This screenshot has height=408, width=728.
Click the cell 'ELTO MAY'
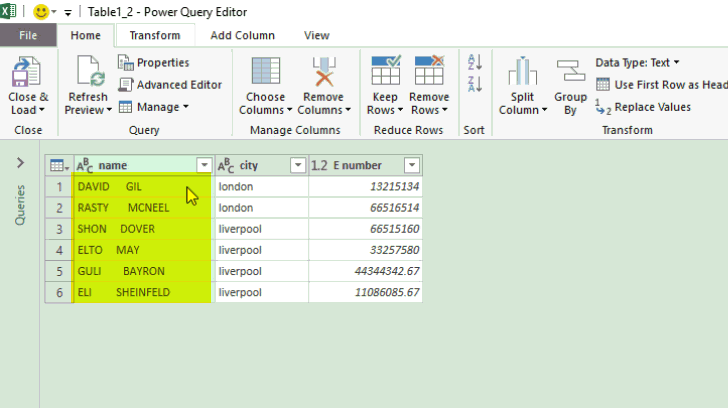[x=144, y=250]
